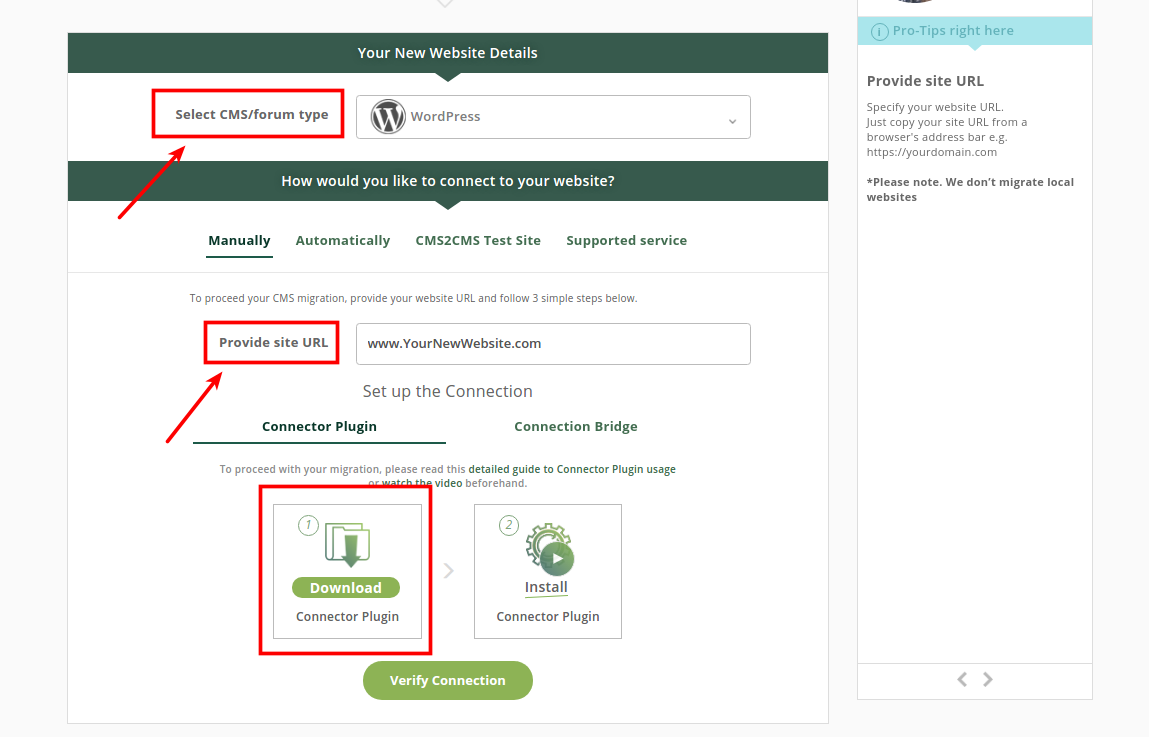Click the Your New Website Details header

point(448,53)
